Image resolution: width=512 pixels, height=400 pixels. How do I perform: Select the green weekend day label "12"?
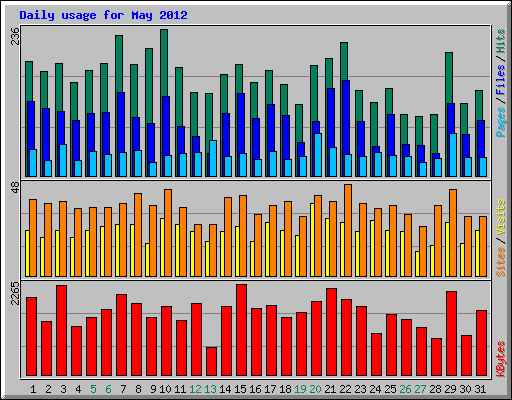click(x=195, y=389)
